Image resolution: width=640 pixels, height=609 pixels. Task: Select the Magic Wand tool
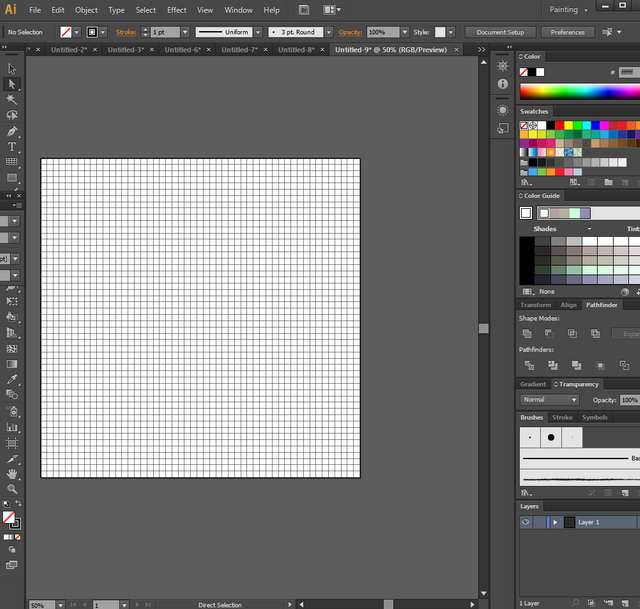(12, 100)
